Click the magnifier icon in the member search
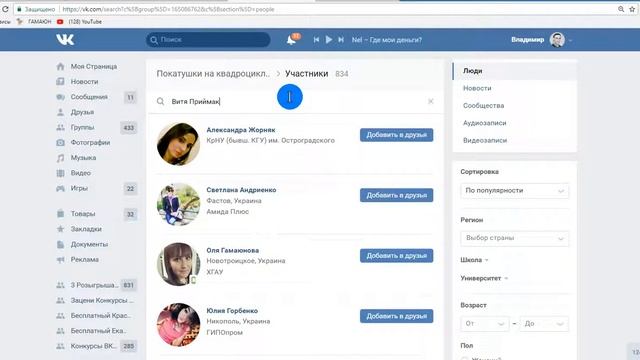 click(x=160, y=101)
